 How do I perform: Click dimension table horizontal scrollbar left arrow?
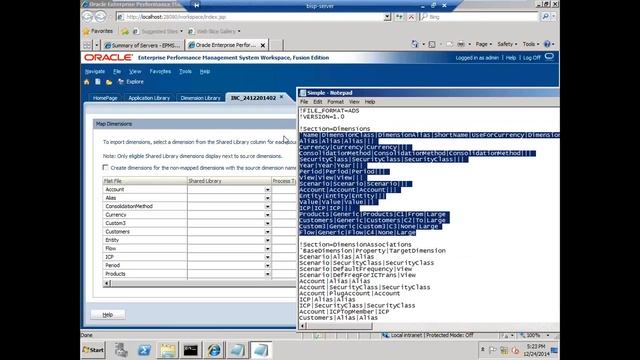pyautogui.click(x=107, y=283)
